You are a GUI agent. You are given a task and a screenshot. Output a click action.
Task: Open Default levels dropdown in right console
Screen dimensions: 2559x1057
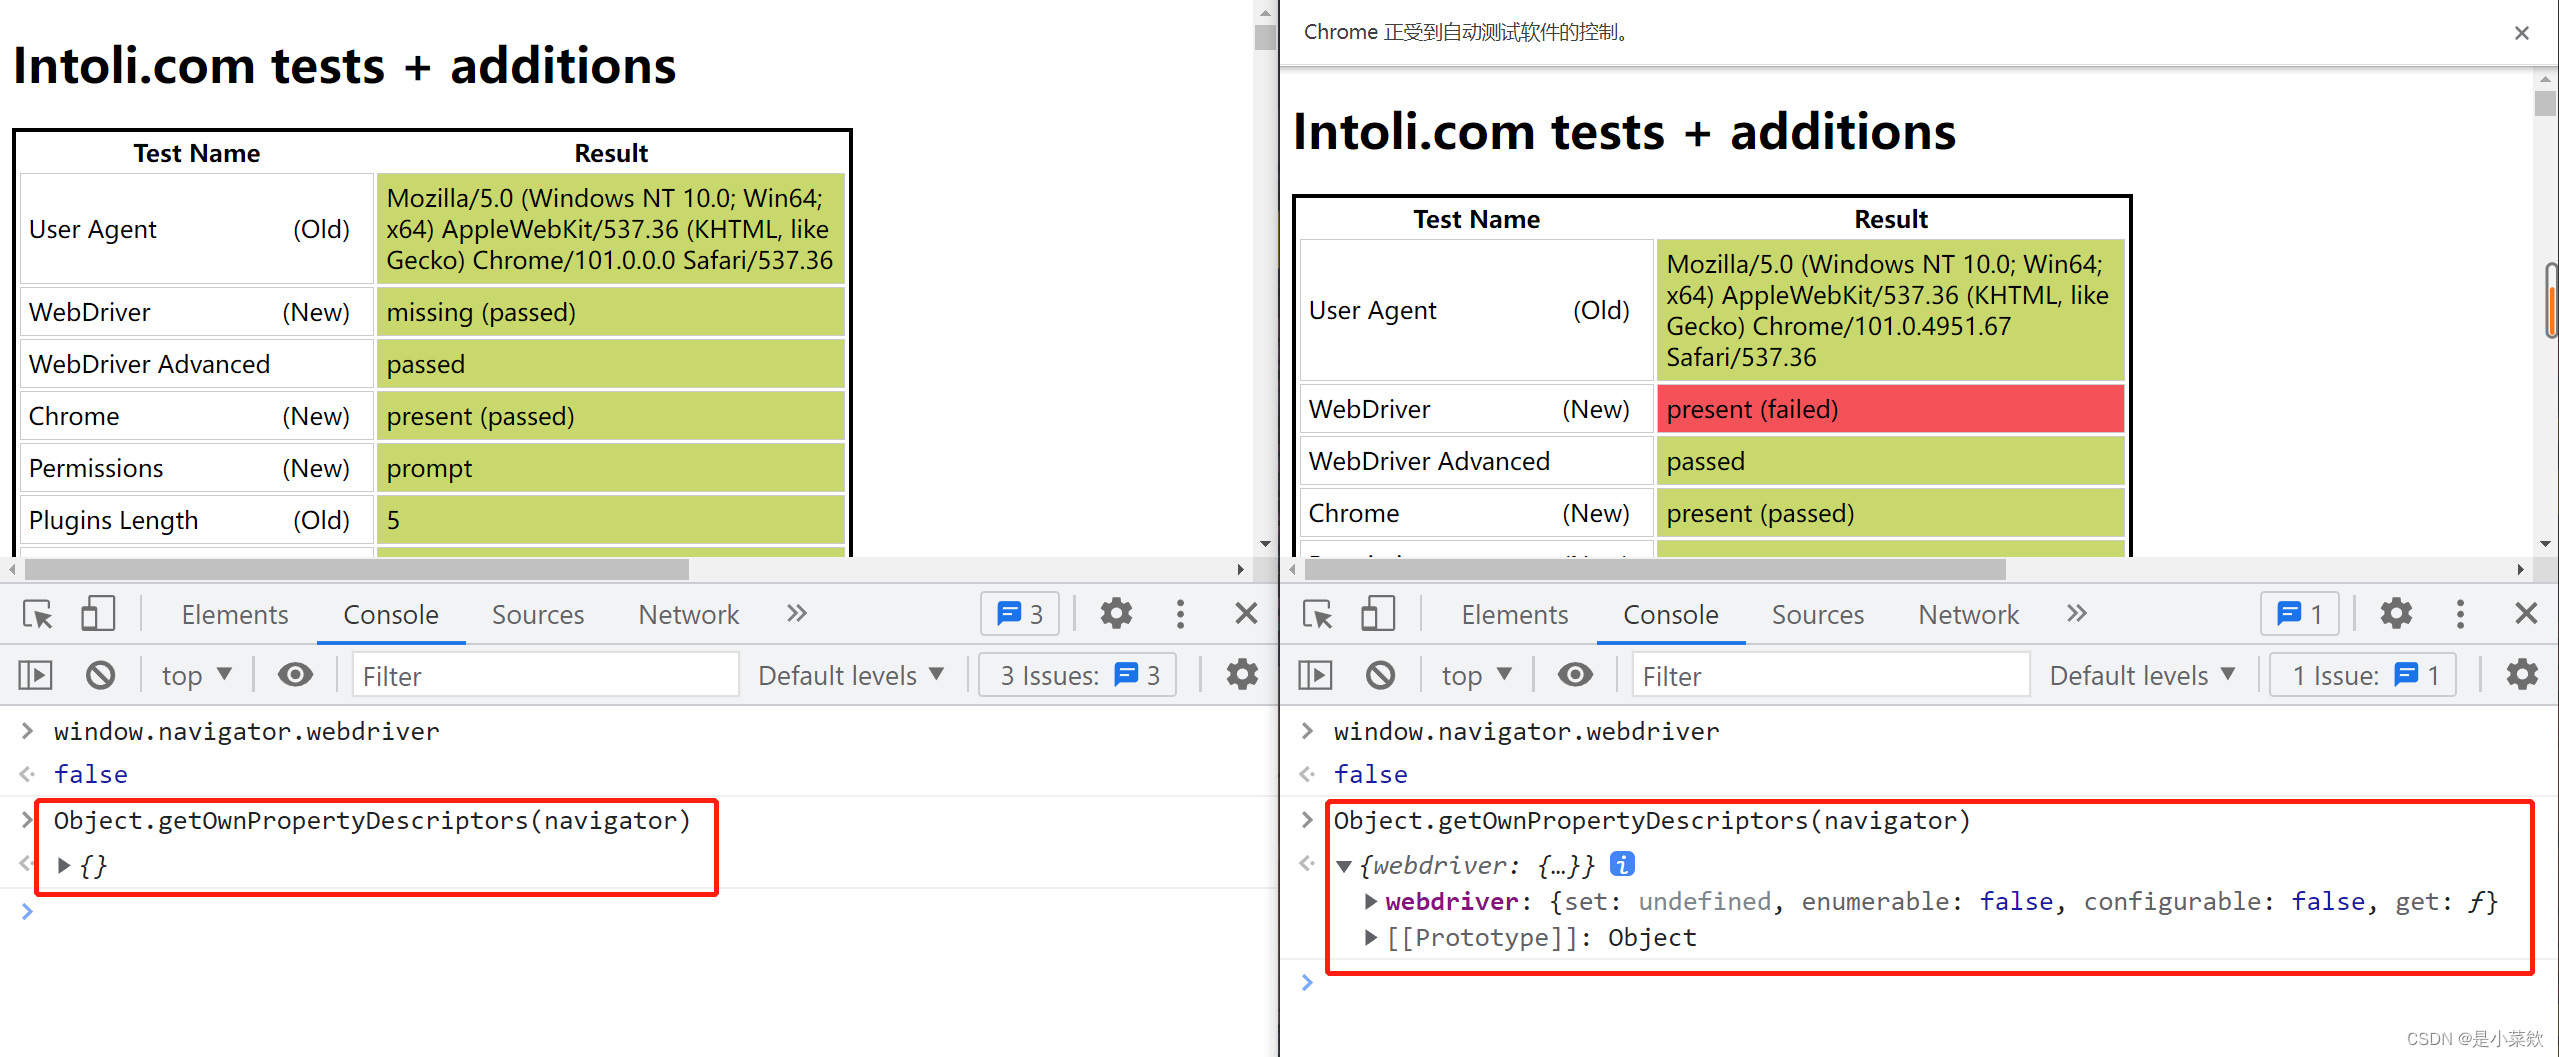[x=2143, y=676]
